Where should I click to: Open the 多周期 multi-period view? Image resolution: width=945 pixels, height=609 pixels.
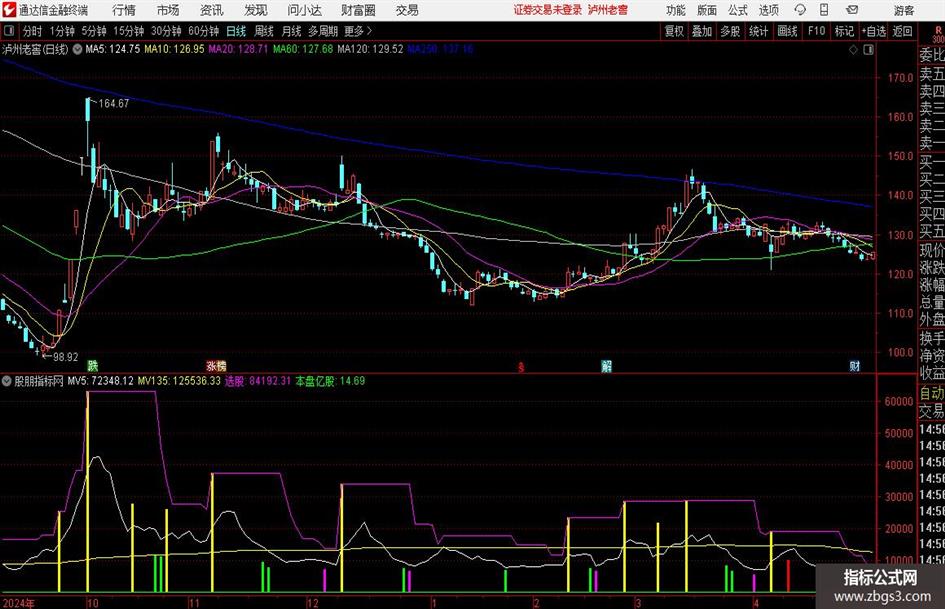323,31
